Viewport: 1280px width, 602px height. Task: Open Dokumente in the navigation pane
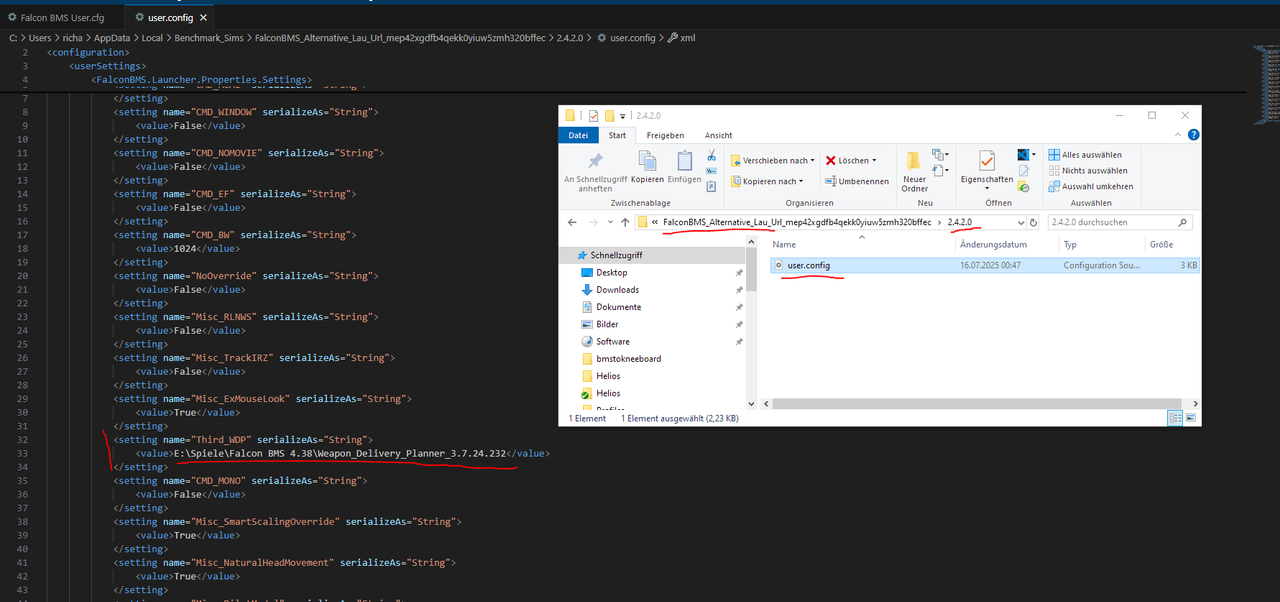[x=618, y=307]
